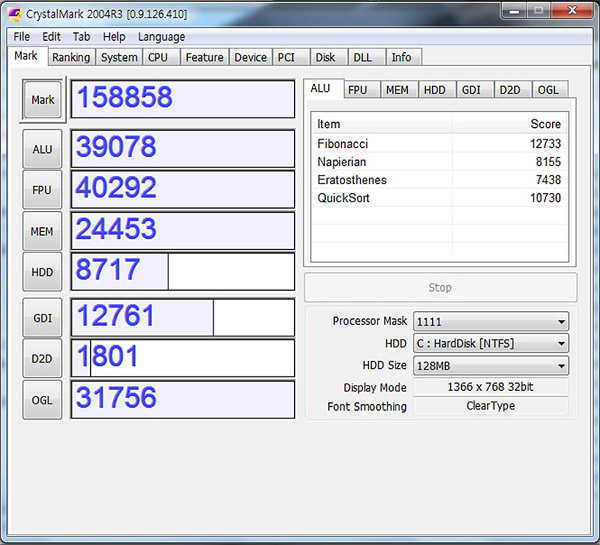Open the Help menu
600x545 pixels.
point(114,37)
